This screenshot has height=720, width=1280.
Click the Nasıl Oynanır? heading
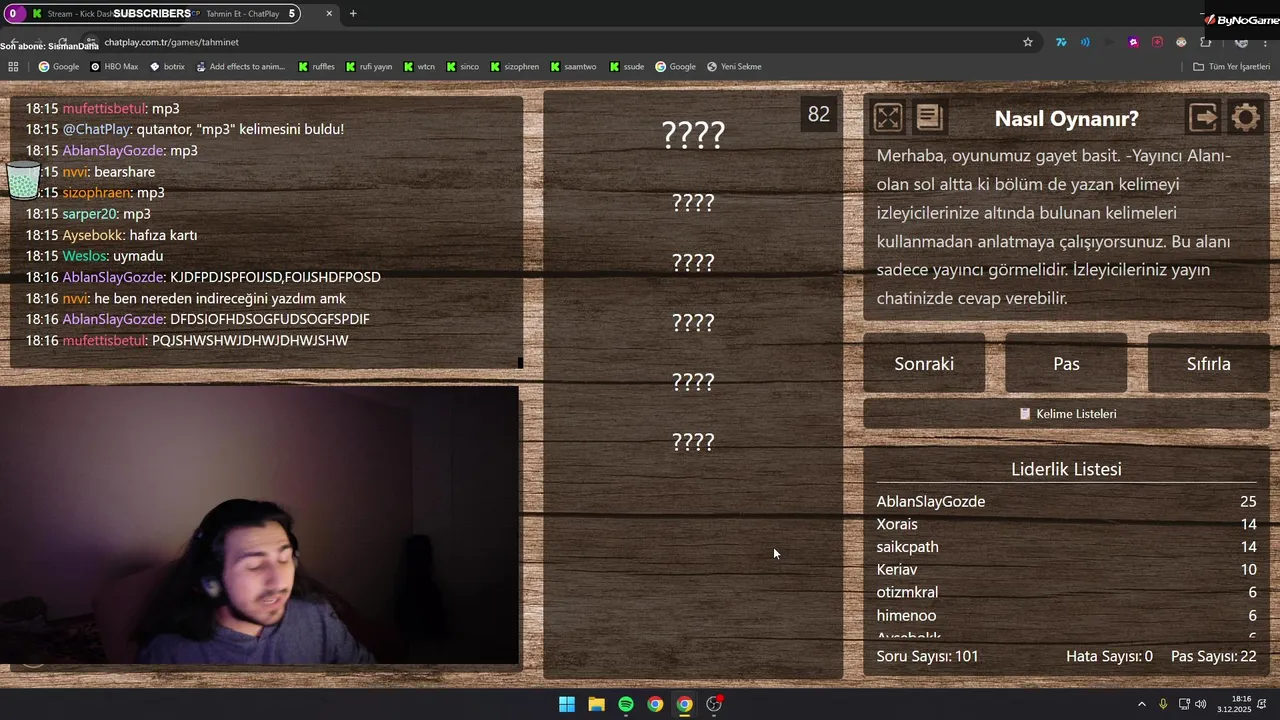click(1066, 118)
